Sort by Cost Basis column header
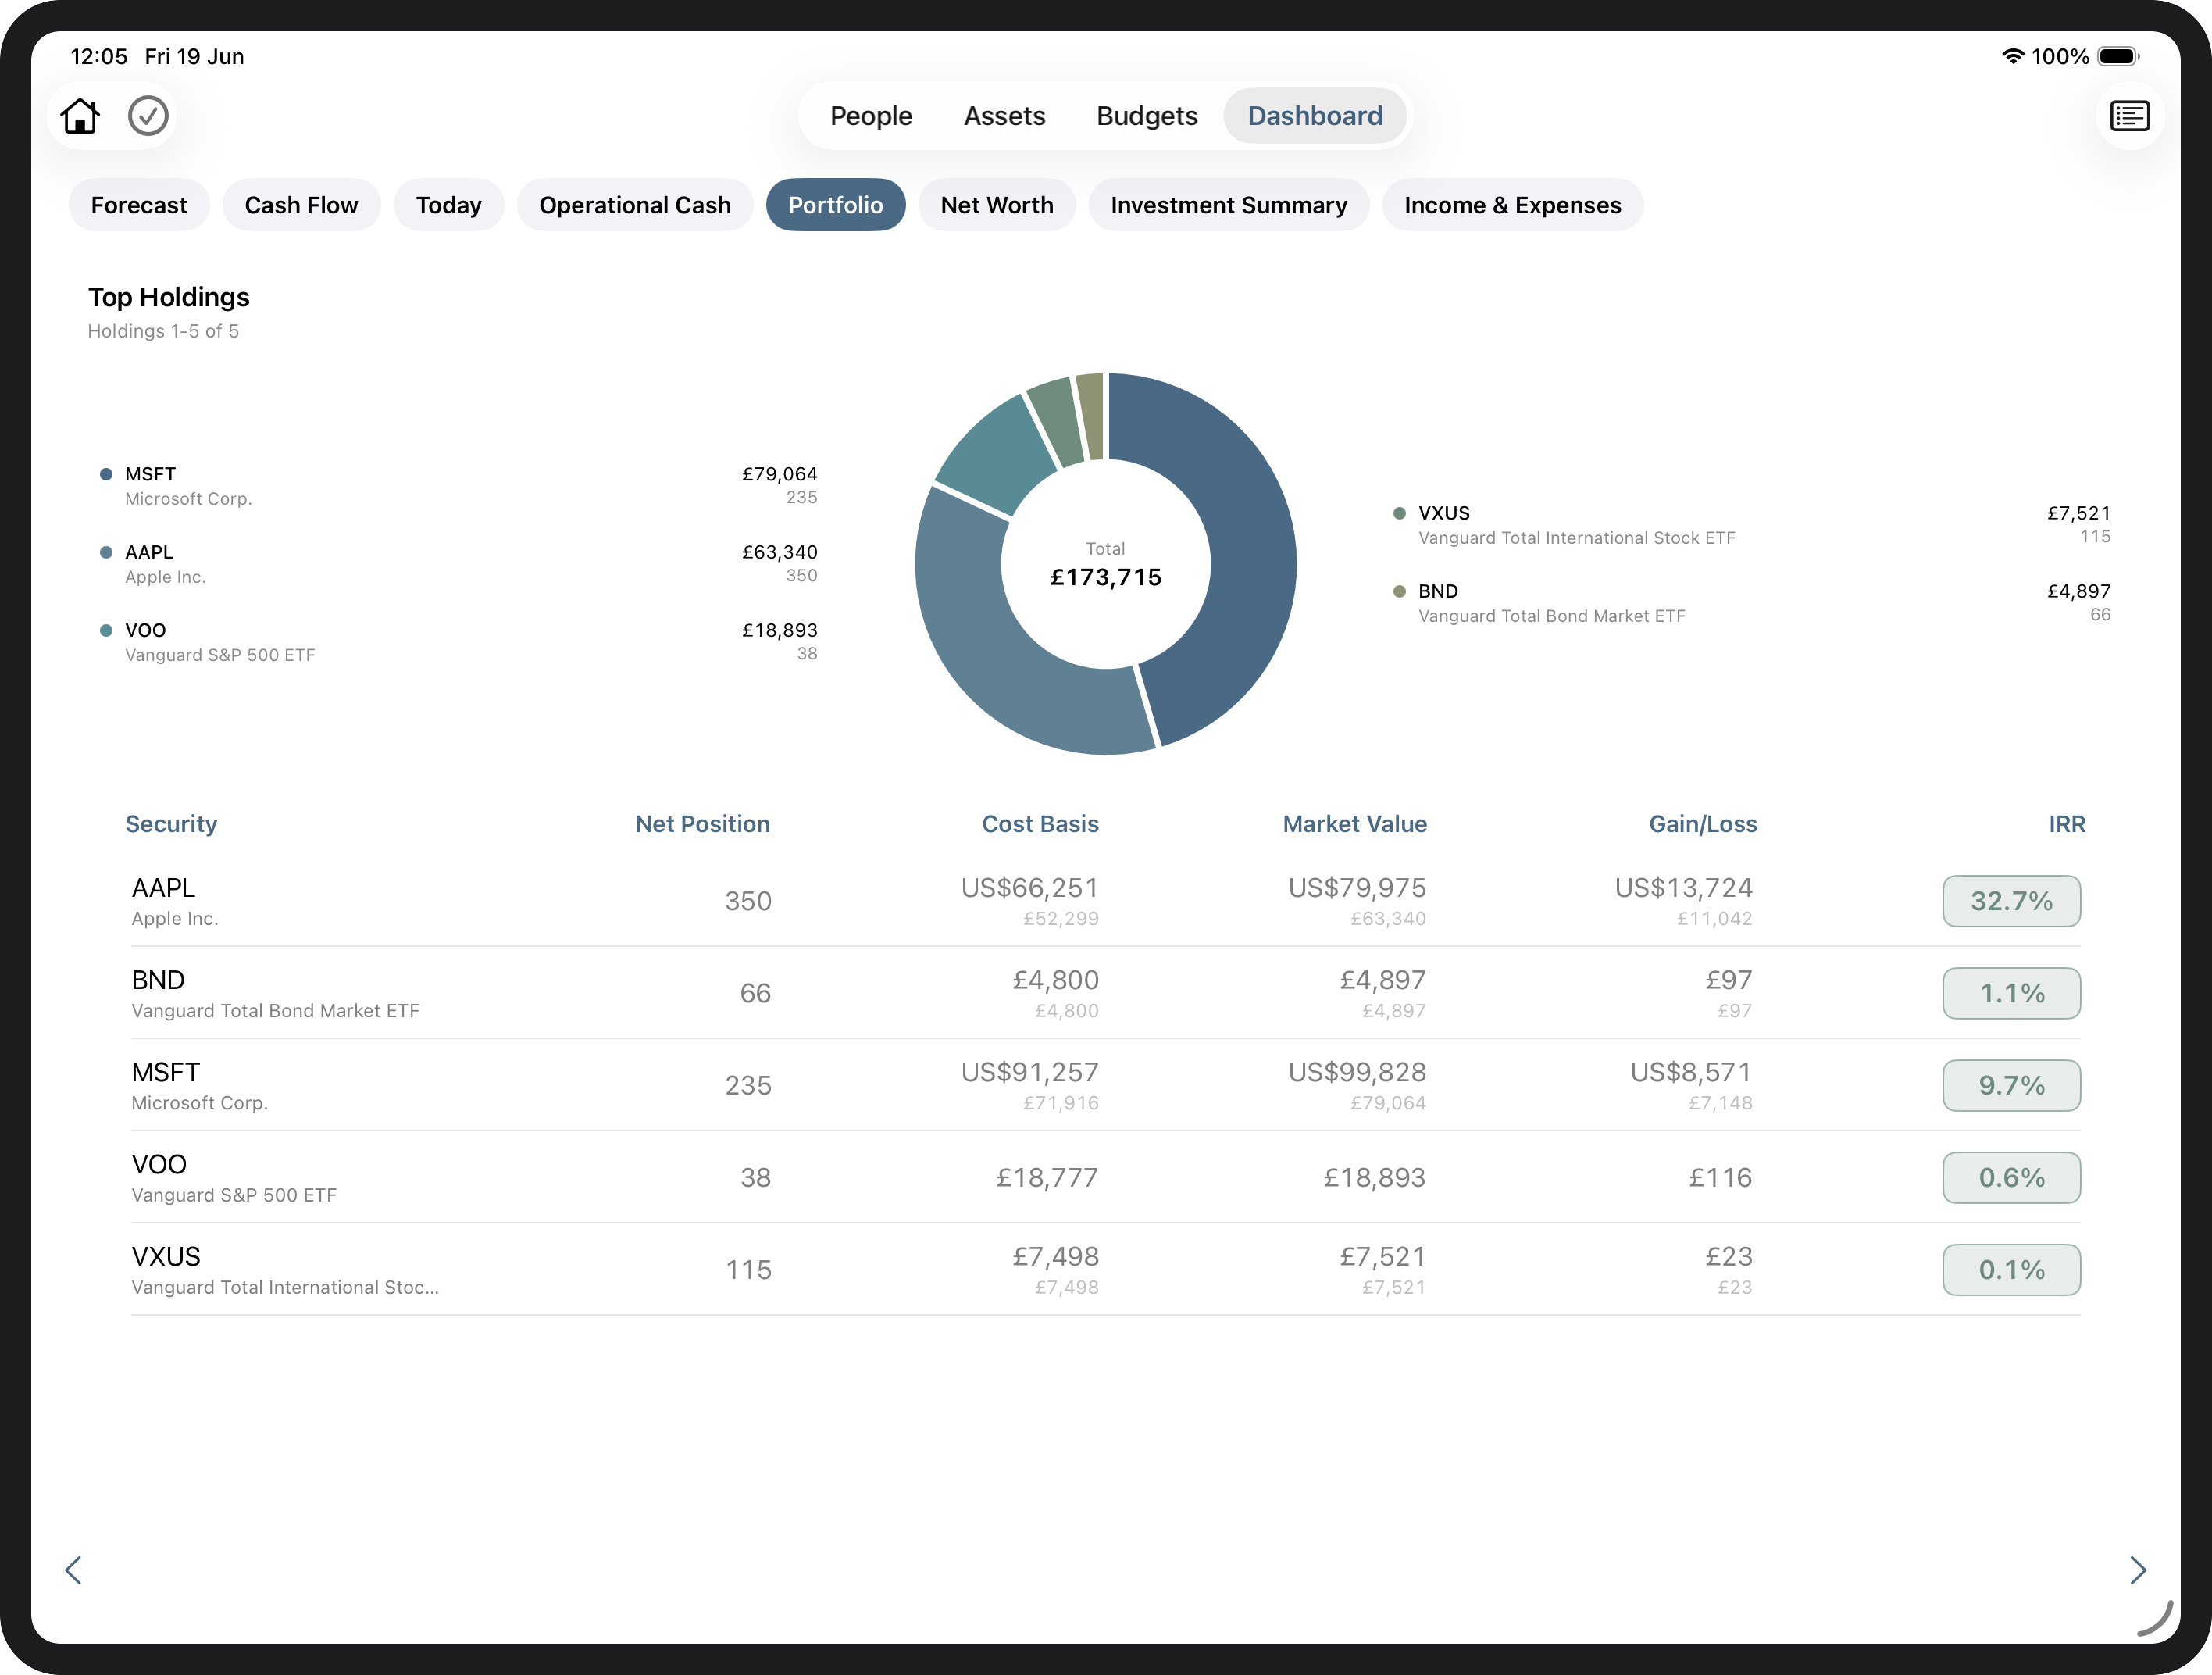Image resolution: width=2212 pixels, height=1675 pixels. pyautogui.click(x=1040, y=824)
